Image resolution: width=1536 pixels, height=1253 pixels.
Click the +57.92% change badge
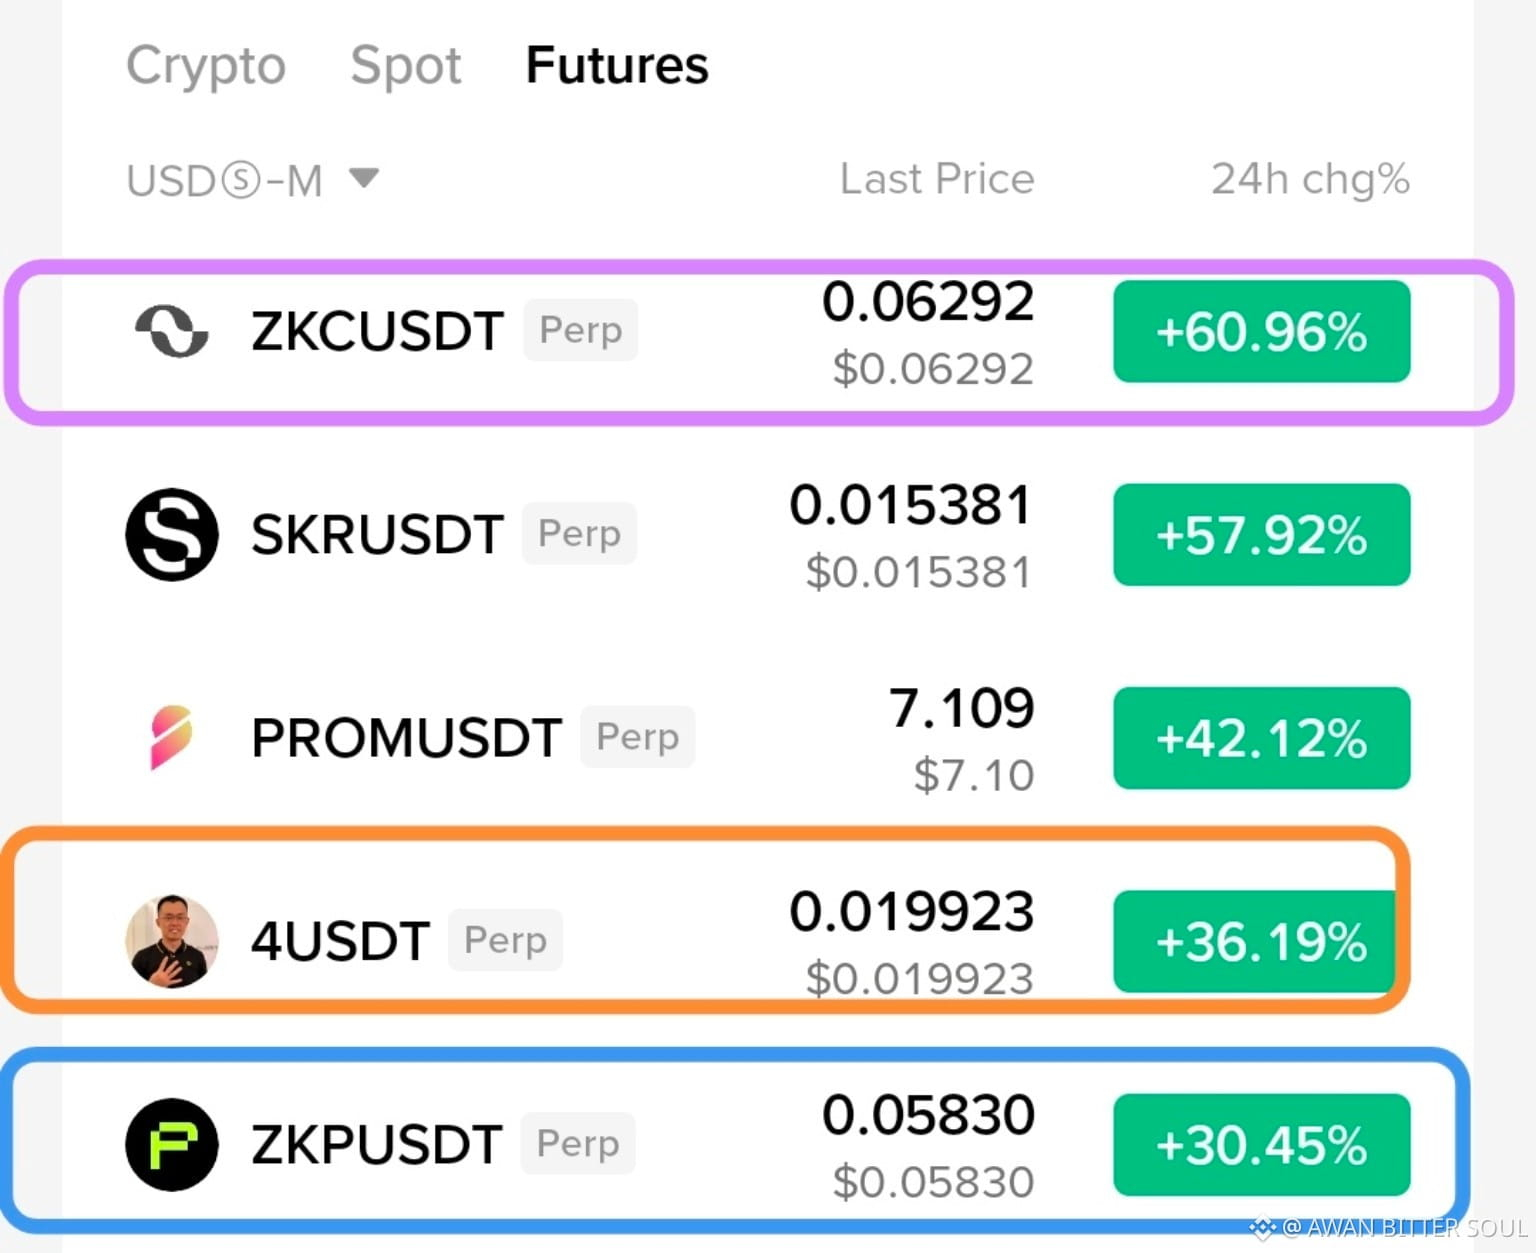(x=1262, y=534)
